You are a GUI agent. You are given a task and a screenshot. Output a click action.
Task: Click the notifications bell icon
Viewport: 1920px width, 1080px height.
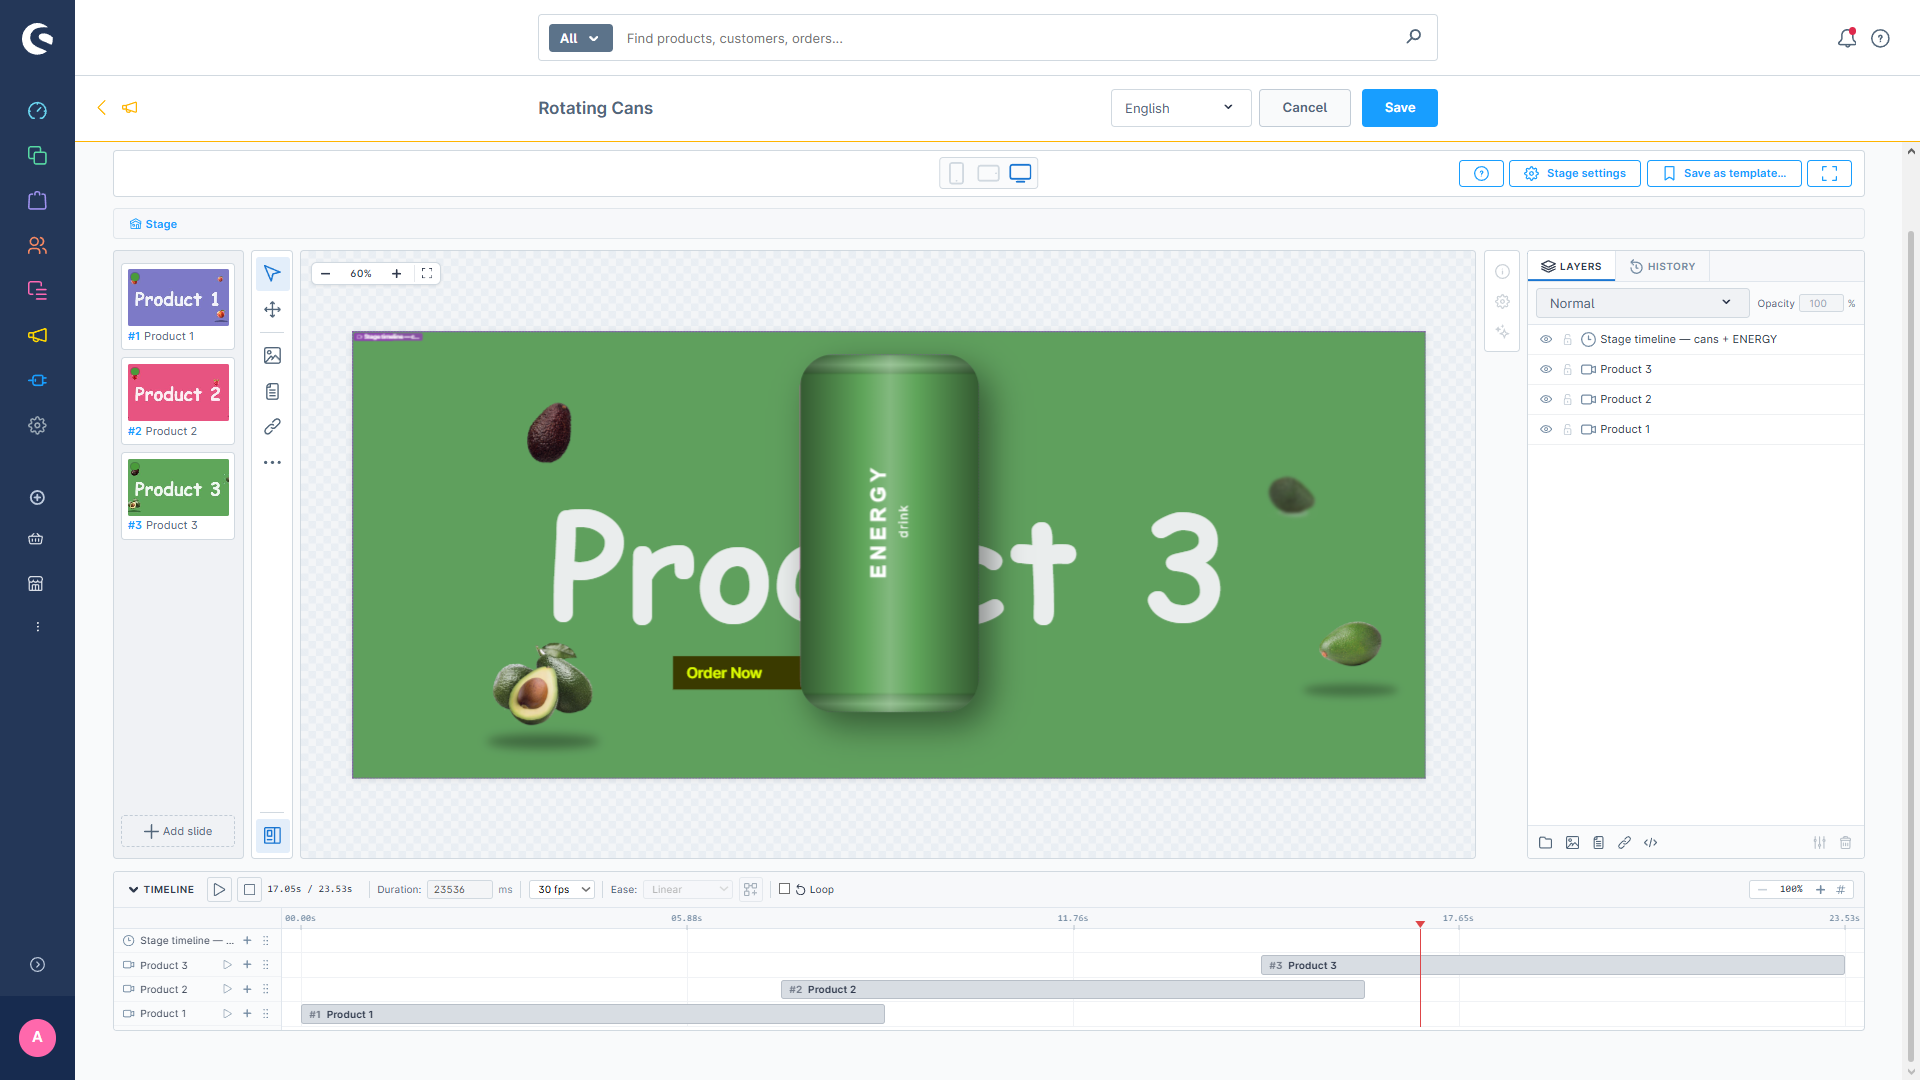(1847, 38)
